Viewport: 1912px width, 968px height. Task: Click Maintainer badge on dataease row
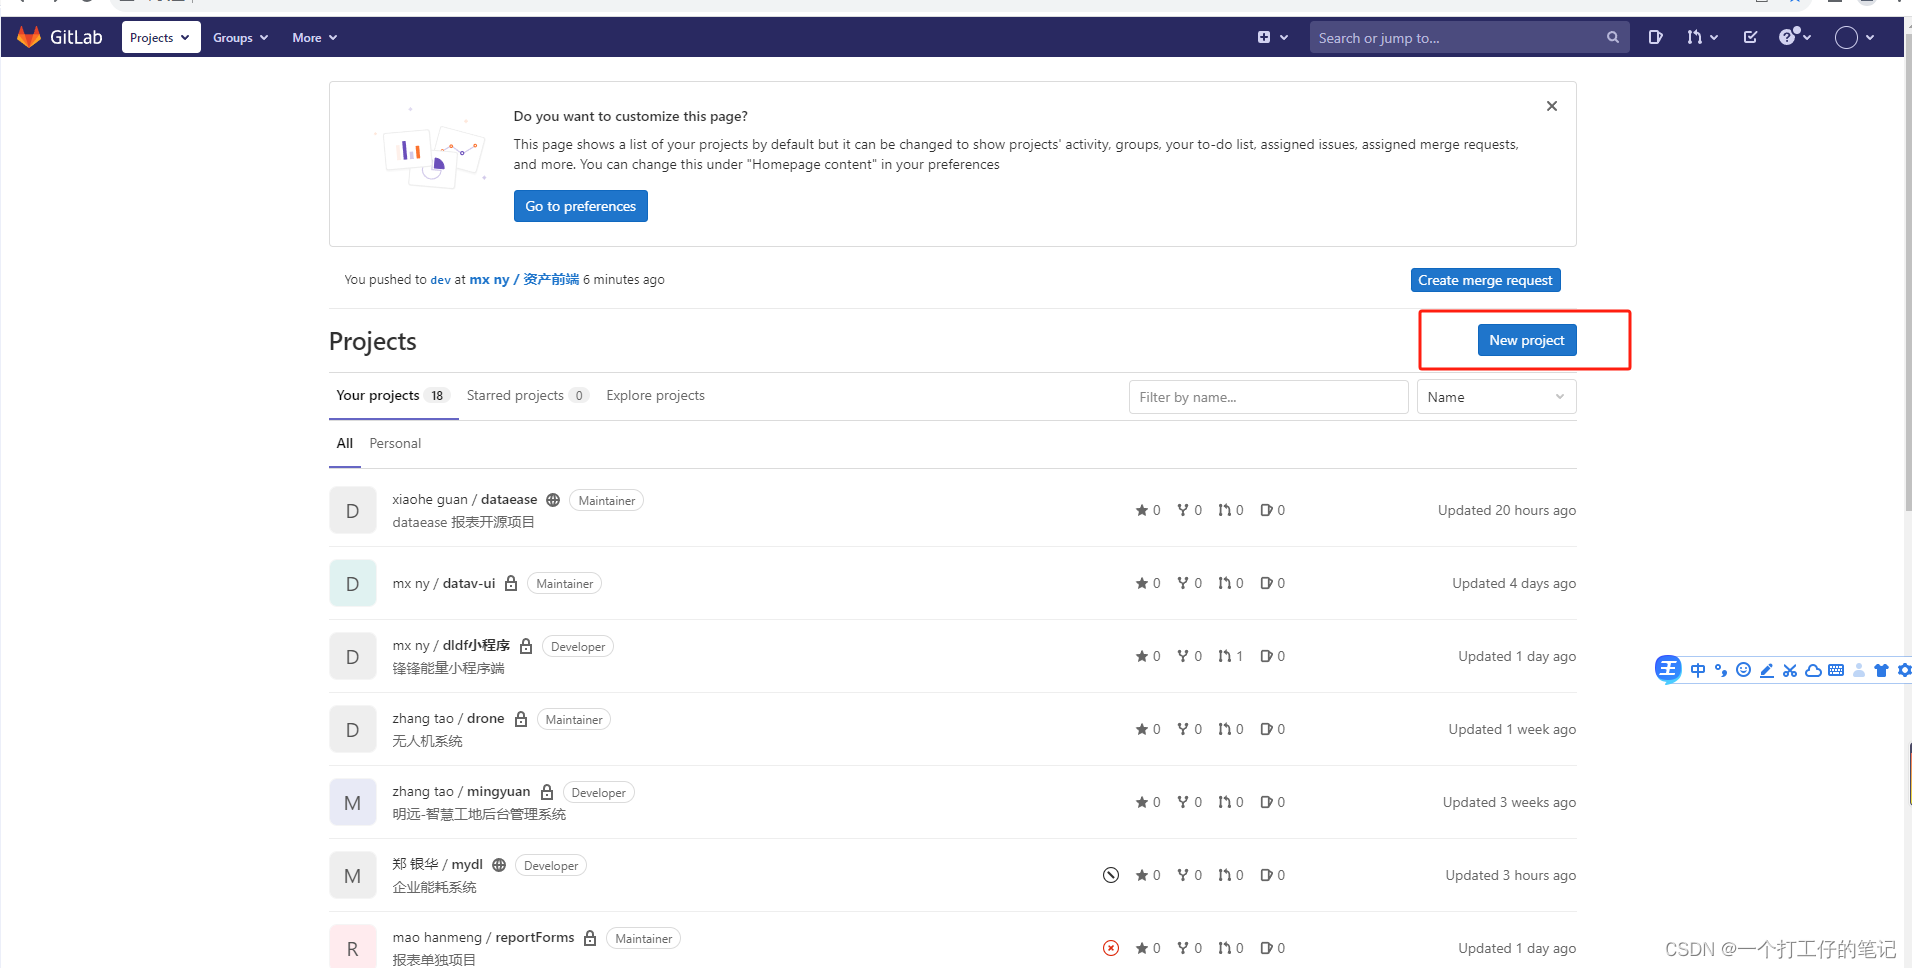click(606, 501)
